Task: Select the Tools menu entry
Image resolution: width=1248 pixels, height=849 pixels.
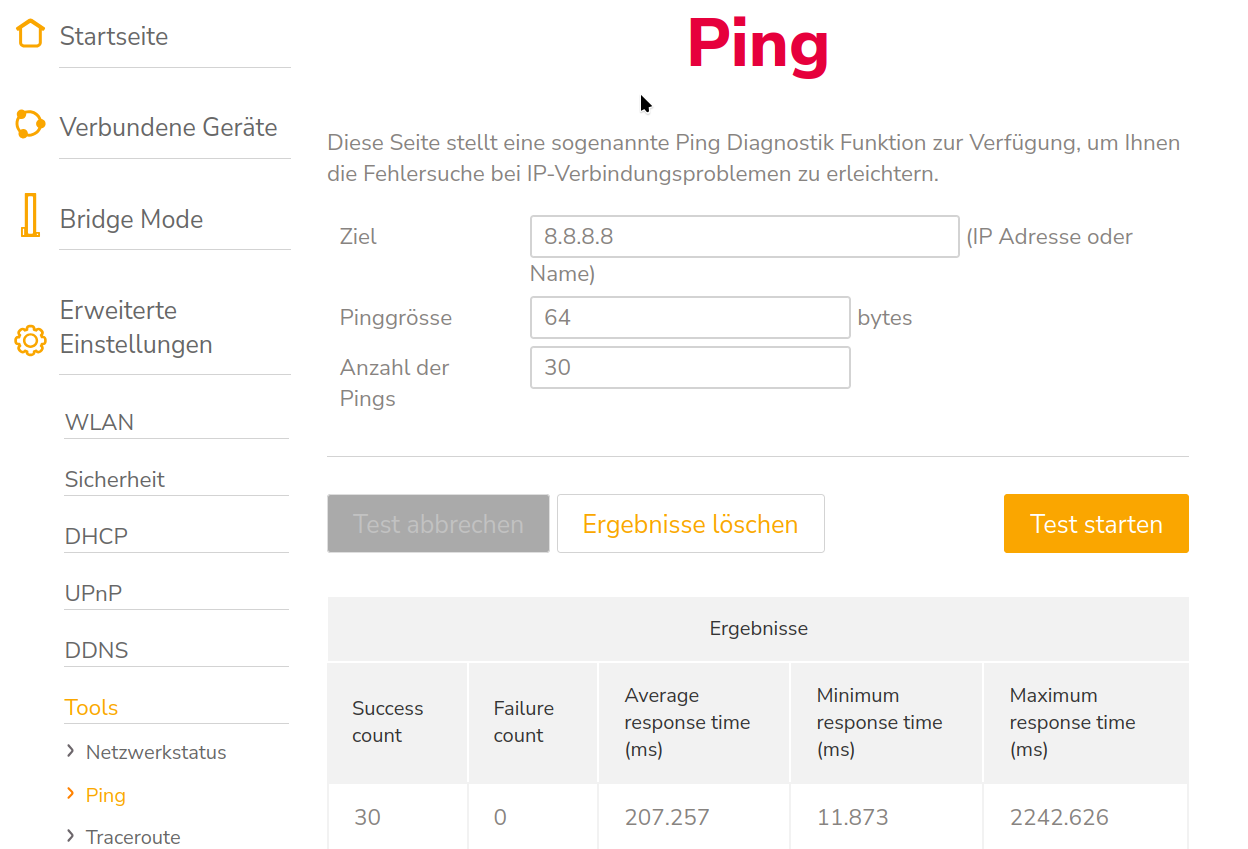Action: coord(91,707)
